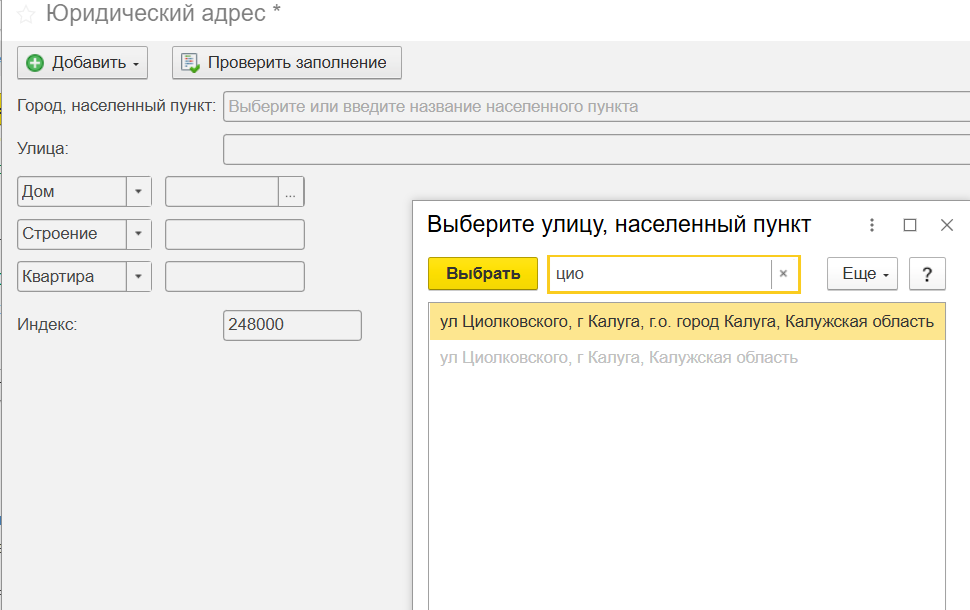Open the Дом type dropdown arrow
Screen dimensions: 970x610
coord(138,192)
